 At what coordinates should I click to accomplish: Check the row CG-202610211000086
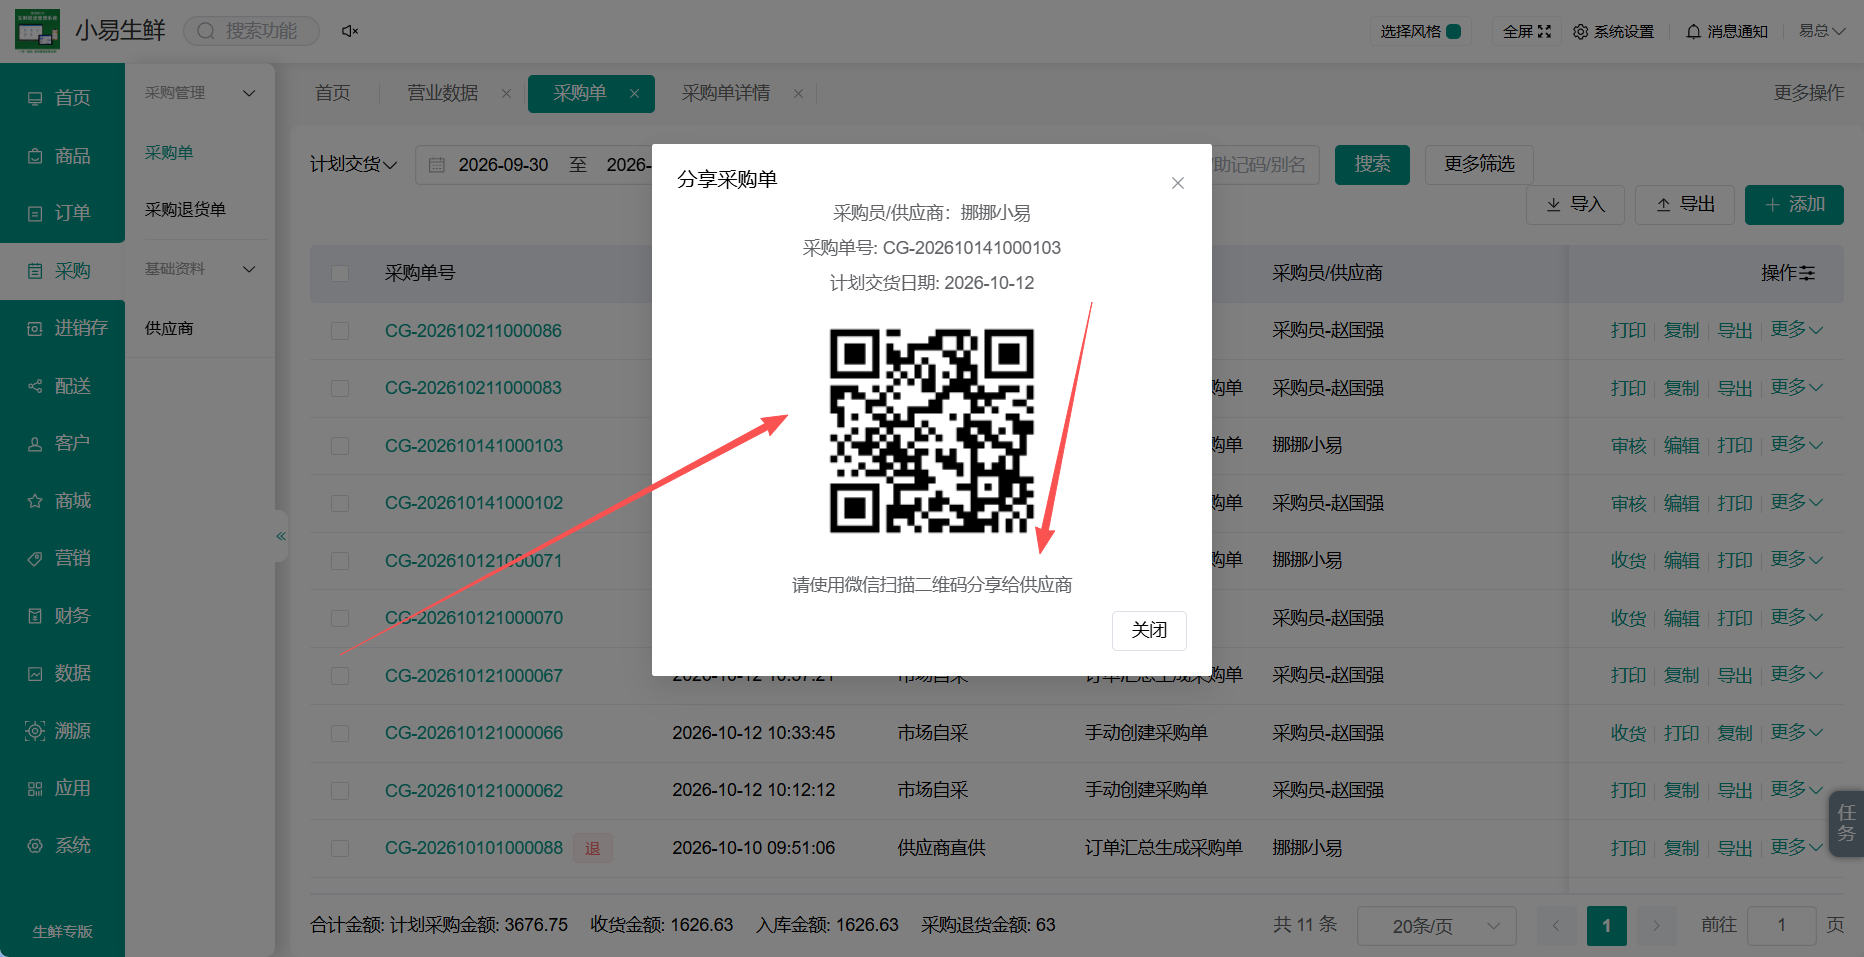340,331
